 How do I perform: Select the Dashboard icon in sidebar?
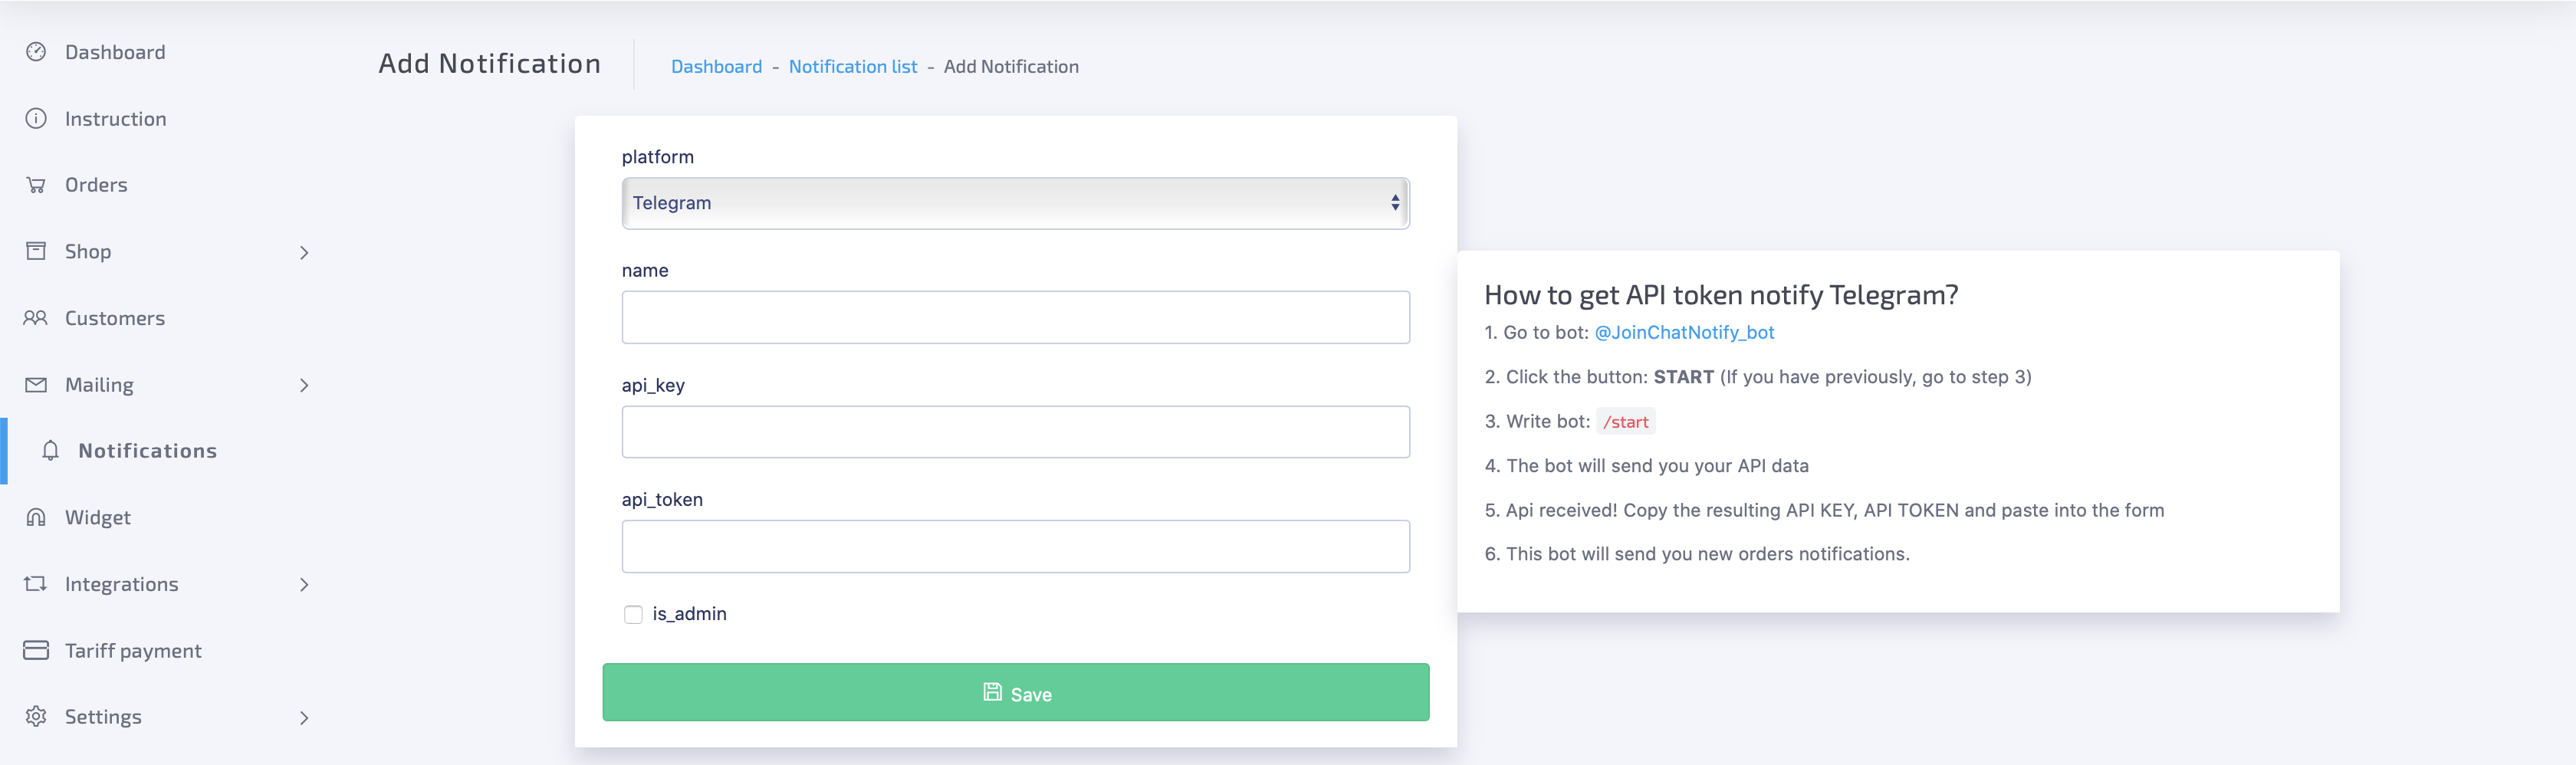[36, 51]
